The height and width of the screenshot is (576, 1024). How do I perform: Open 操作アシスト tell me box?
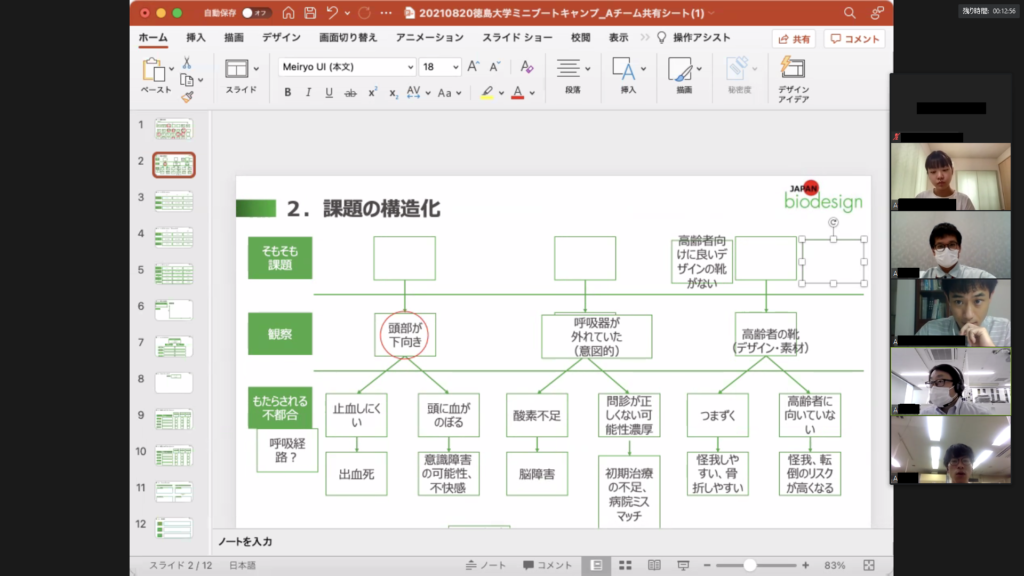694,38
